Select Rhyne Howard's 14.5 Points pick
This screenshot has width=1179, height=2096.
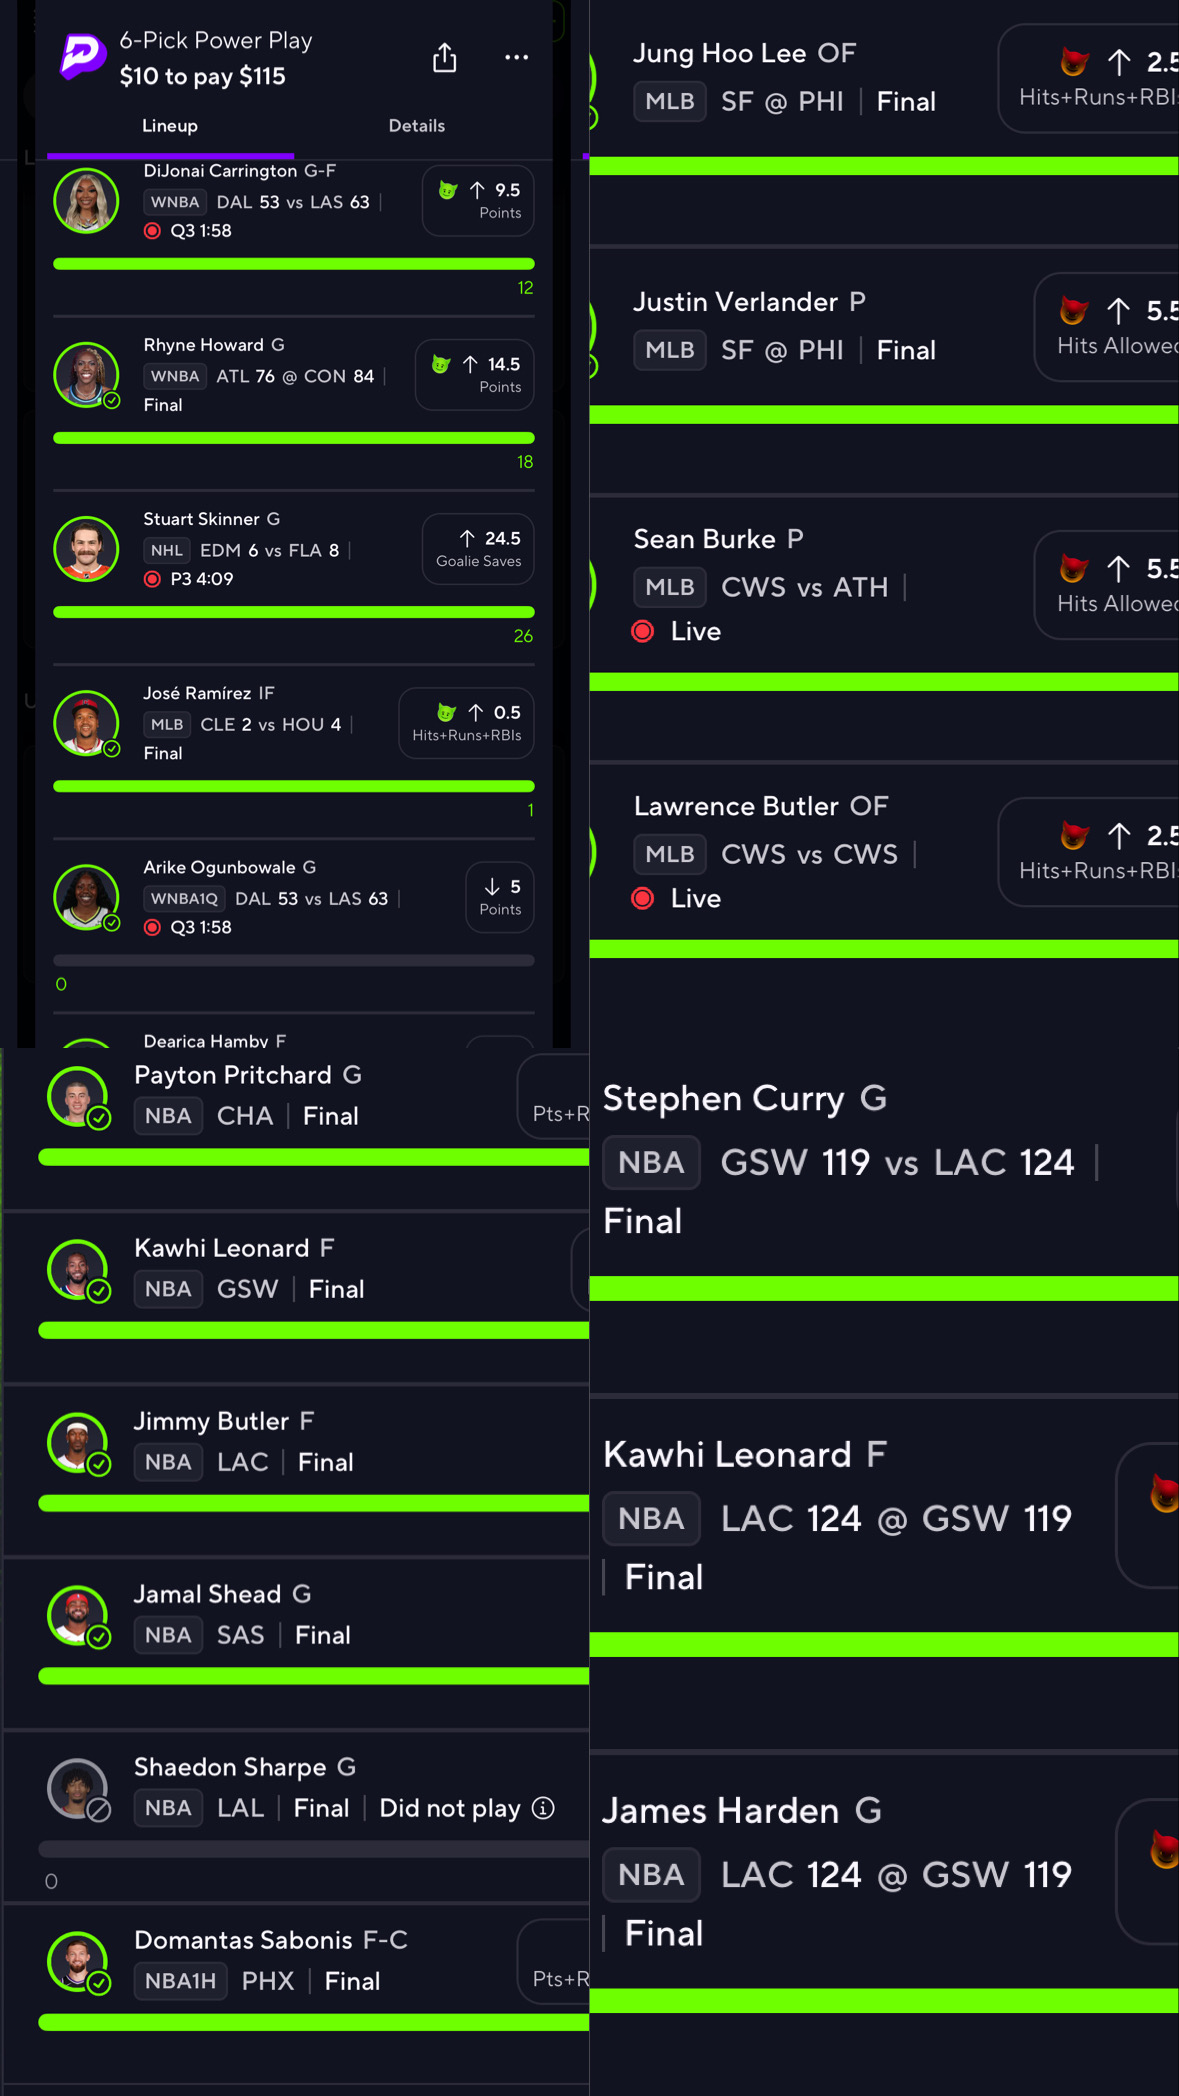point(475,374)
